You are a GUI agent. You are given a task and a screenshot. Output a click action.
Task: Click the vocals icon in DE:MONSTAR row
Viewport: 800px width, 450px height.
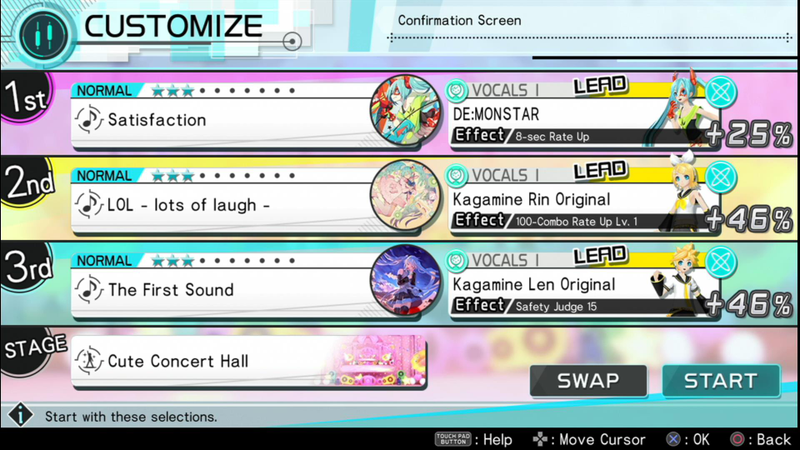(456, 90)
